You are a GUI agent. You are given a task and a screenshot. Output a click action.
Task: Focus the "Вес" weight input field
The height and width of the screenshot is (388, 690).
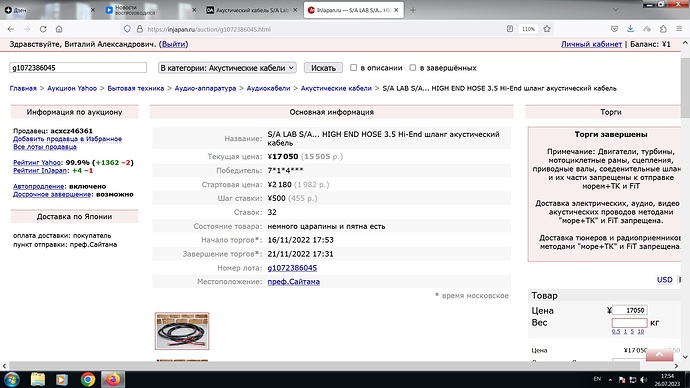click(x=629, y=323)
